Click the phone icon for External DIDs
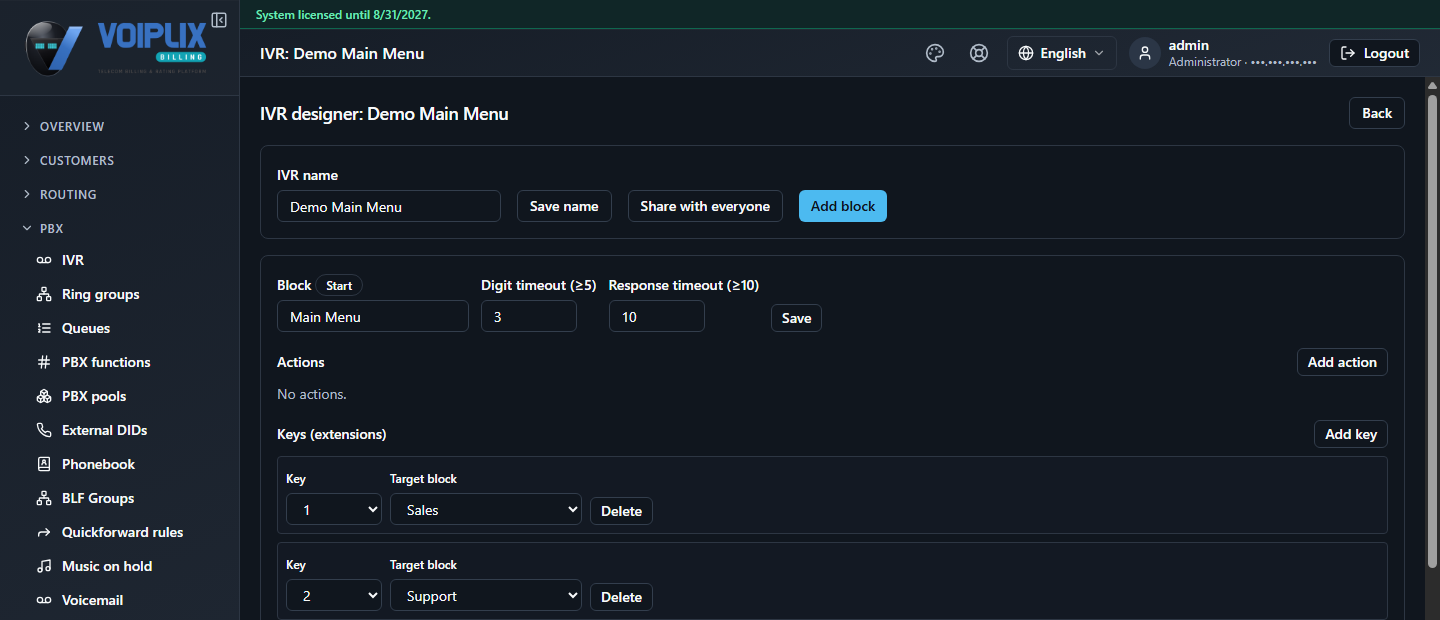The image size is (1440, 620). coord(44,430)
